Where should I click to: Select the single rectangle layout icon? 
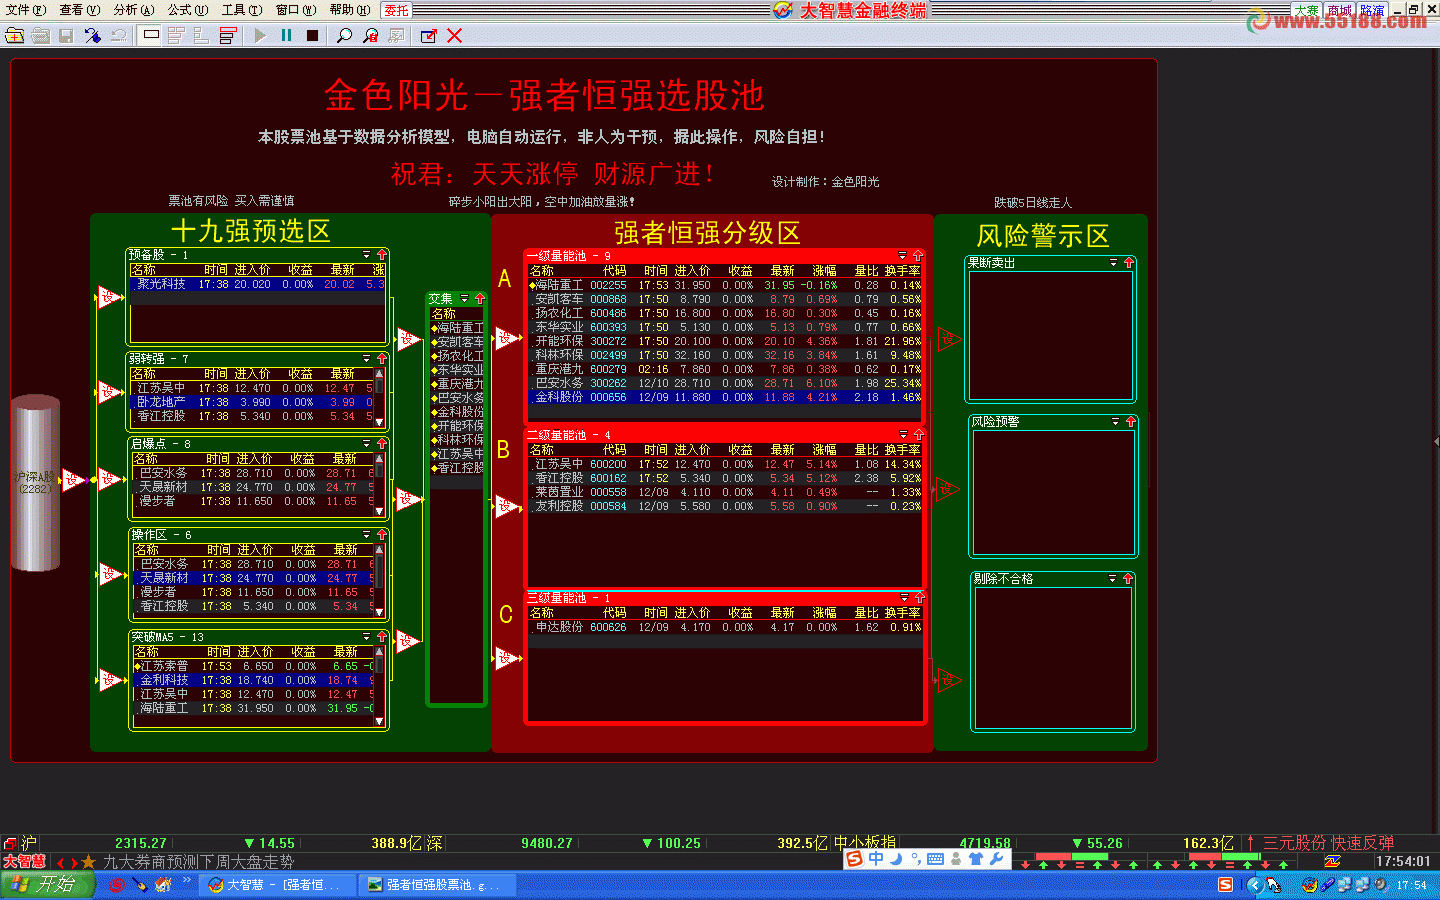pos(151,35)
